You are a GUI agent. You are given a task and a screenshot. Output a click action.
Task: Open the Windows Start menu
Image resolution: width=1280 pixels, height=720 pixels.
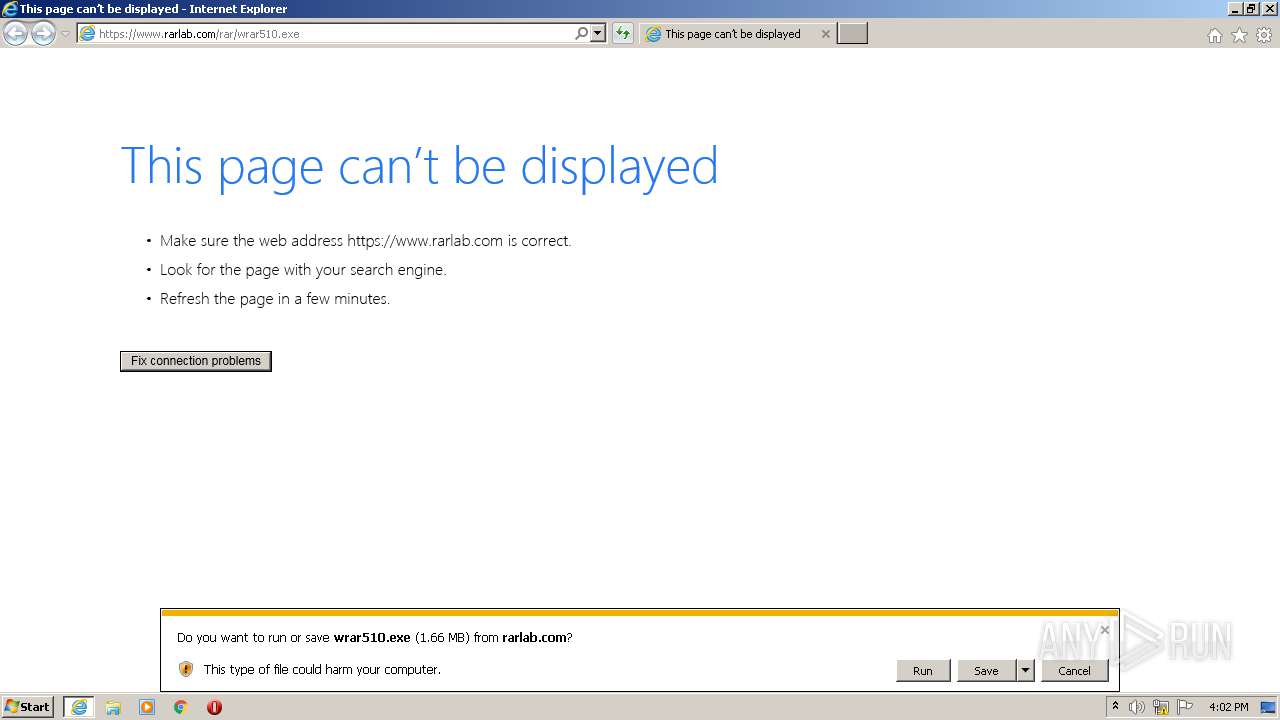pyautogui.click(x=28, y=707)
